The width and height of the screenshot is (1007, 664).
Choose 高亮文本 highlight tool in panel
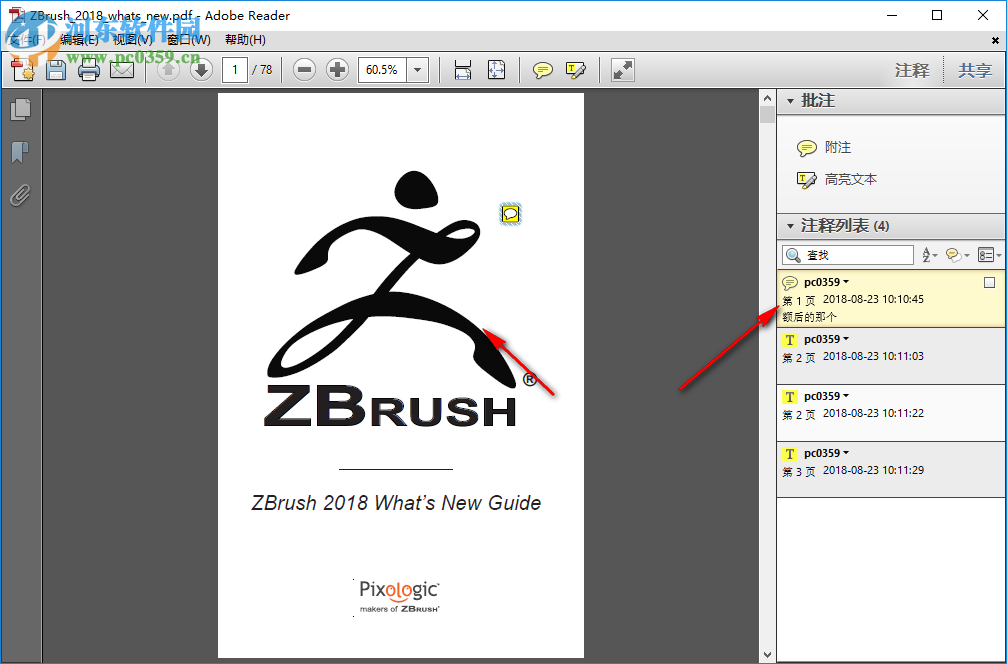[837, 179]
